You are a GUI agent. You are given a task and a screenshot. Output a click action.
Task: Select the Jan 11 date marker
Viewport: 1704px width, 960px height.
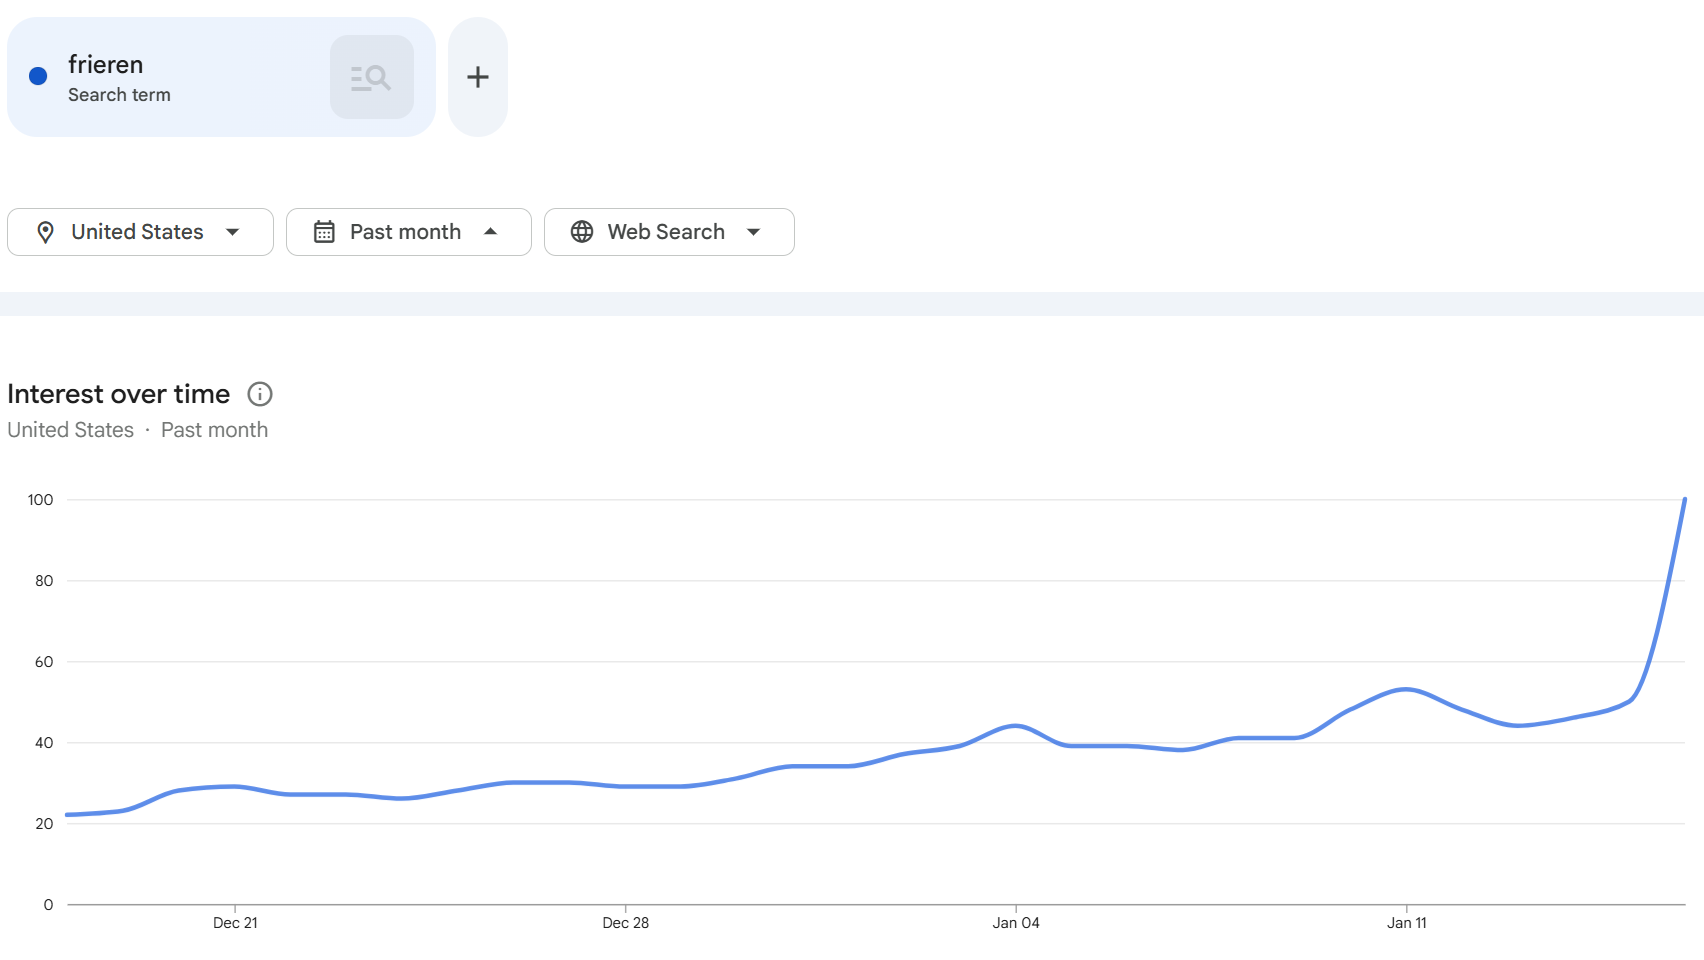tap(1406, 922)
